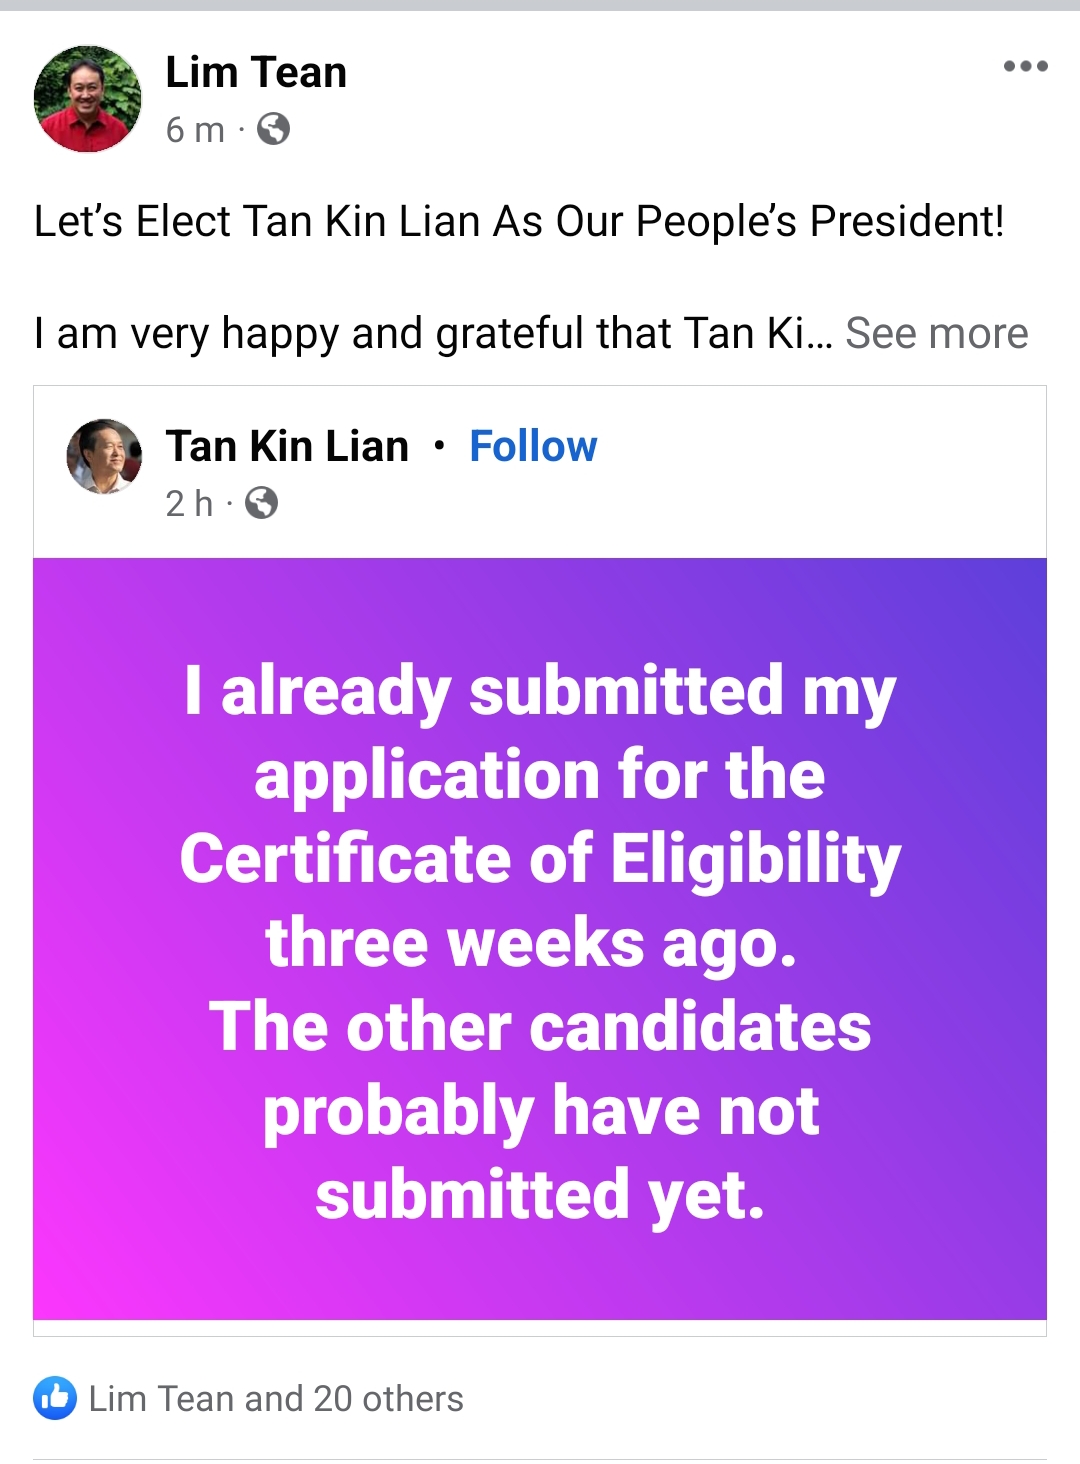Viewport: 1080px width, 1464px height.
Task: Click the 'submitted yet.' closing line
Action: [540, 1196]
